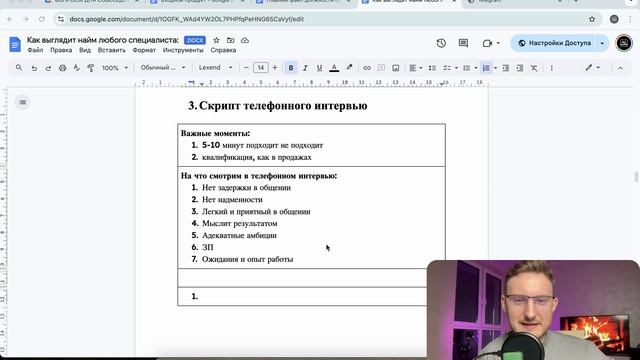Click list item Нет надменности
Viewport: 640px width, 360px height.
pyautogui.click(x=232, y=200)
